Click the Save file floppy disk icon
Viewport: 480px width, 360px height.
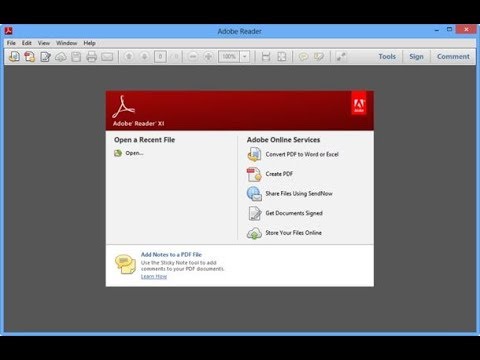(x=76, y=57)
